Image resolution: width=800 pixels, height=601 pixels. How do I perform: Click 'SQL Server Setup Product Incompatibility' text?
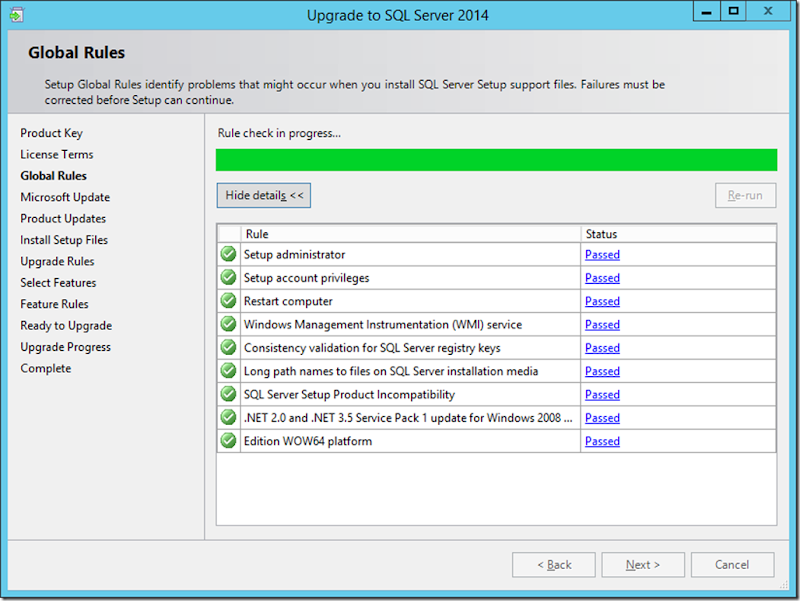(x=349, y=395)
